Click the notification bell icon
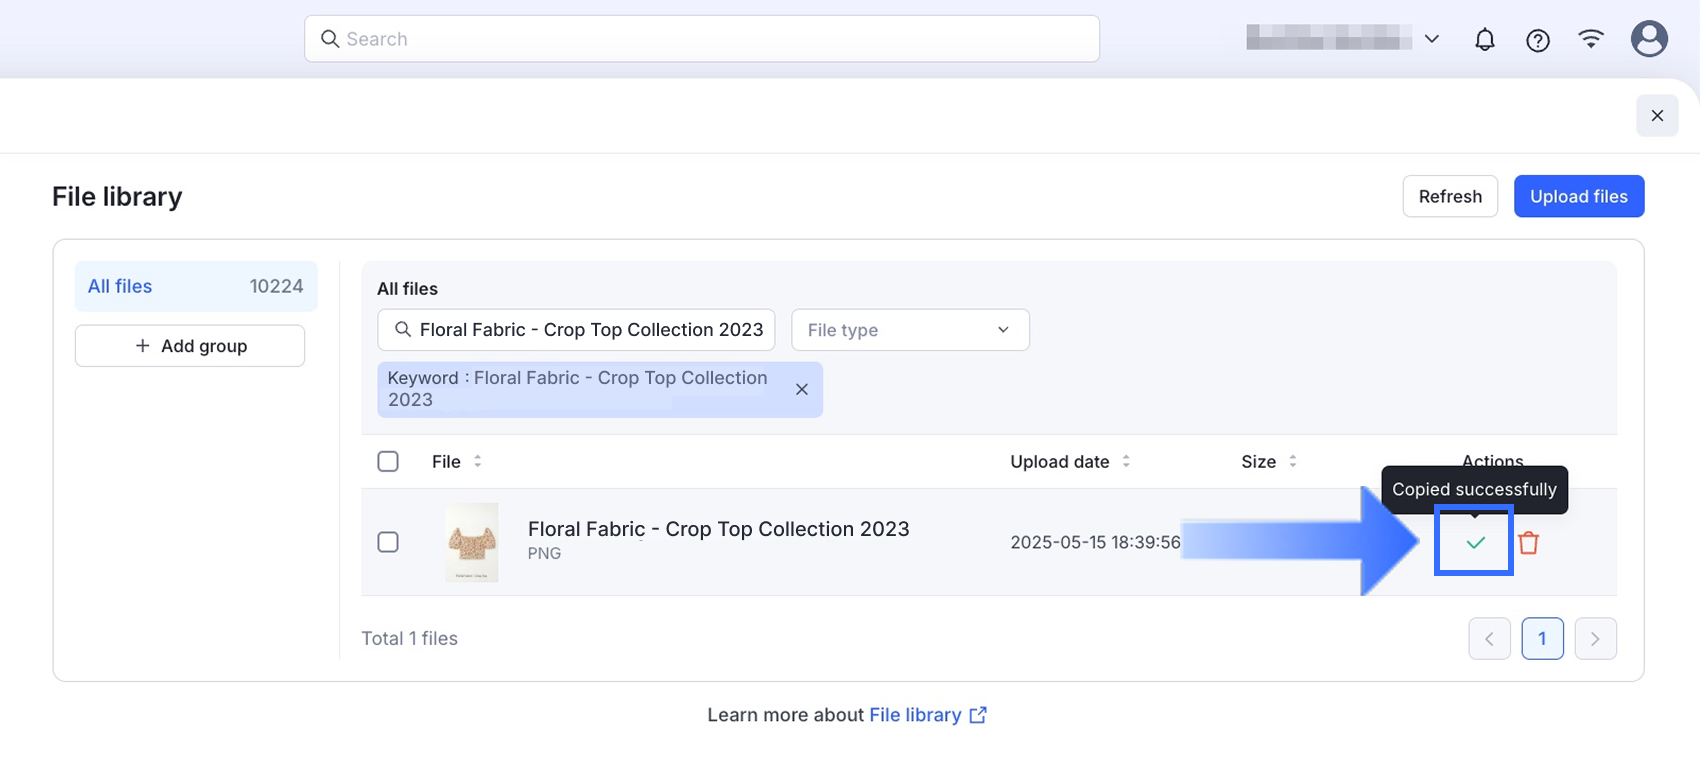 1485,40
